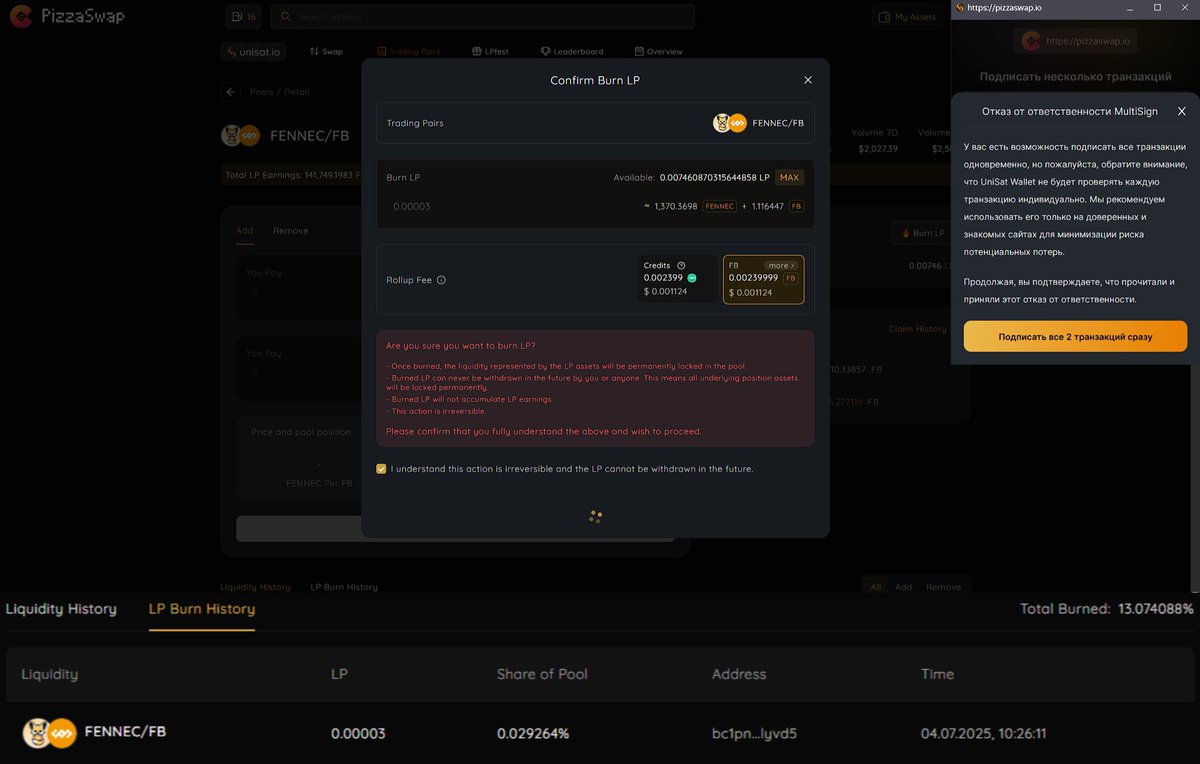Close the Confirm Burn LP dialog
The width and height of the screenshot is (1200, 764).
point(808,80)
